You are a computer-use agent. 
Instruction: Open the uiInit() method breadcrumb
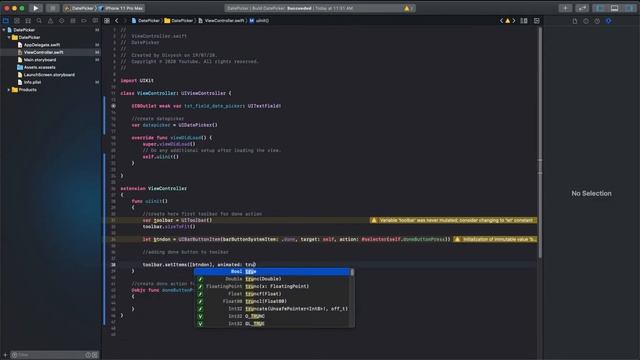(259, 20)
